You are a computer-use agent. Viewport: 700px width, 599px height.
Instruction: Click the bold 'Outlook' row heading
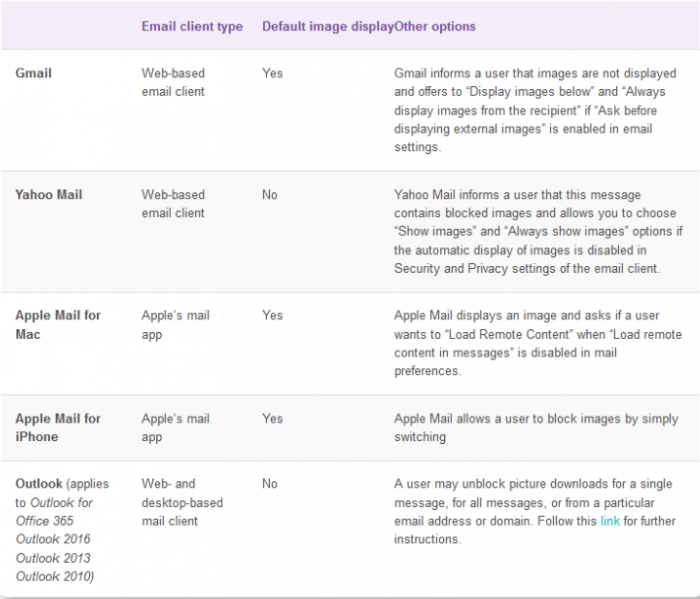click(39, 483)
